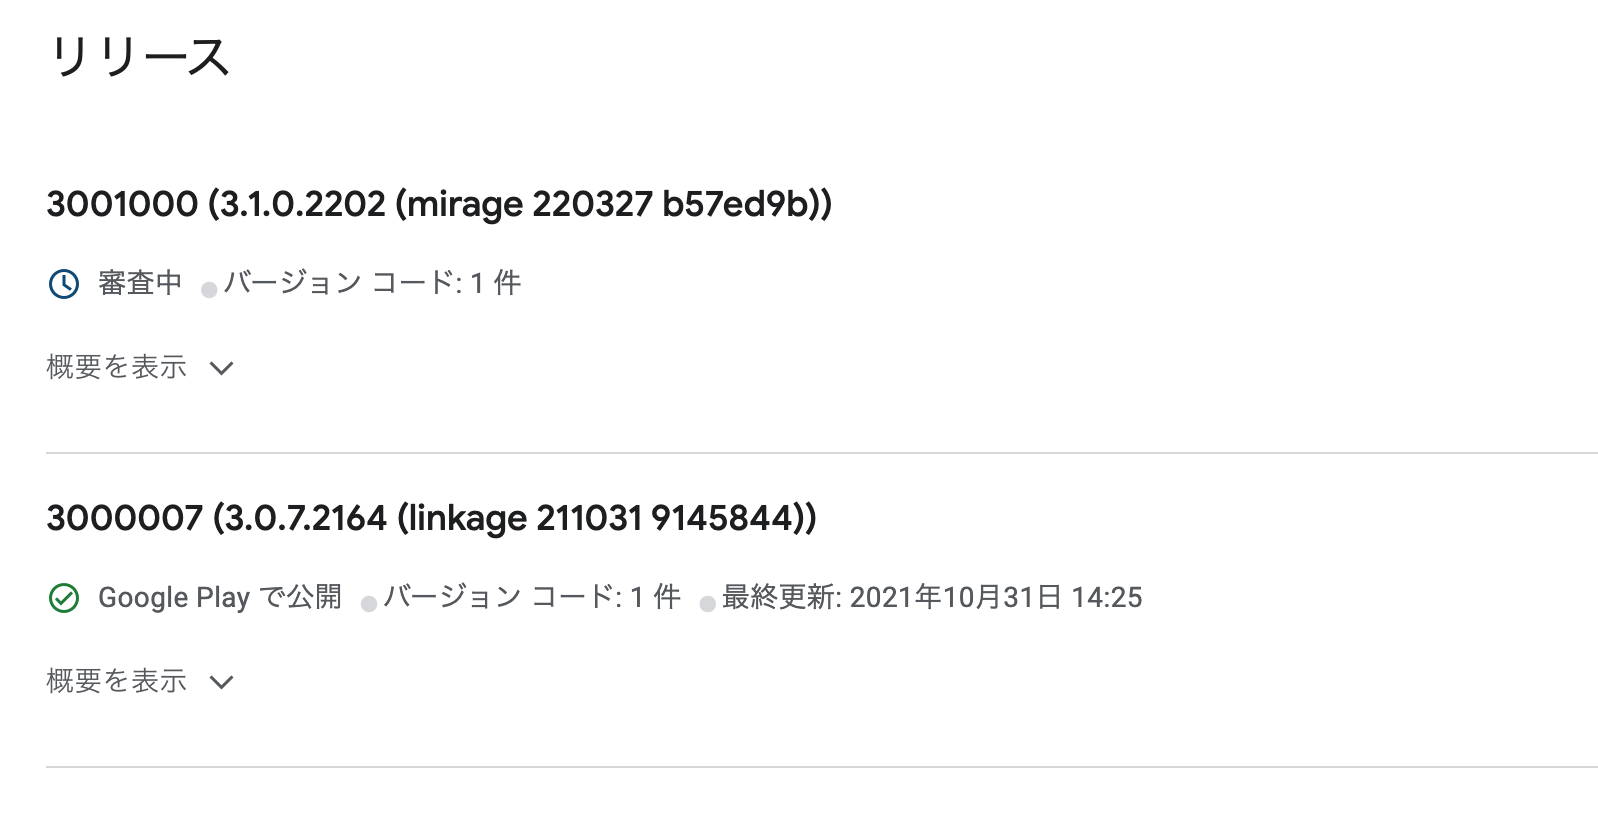Click the リリース page heading
Viewport: 1598px width, 818px height.
click(139, 57)
